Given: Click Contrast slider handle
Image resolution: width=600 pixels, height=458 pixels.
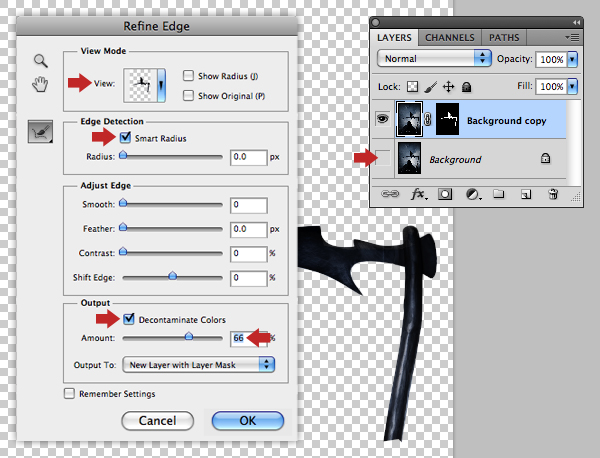Looking at the screenshot, I should pyautogui.click(x=123, y=251).
